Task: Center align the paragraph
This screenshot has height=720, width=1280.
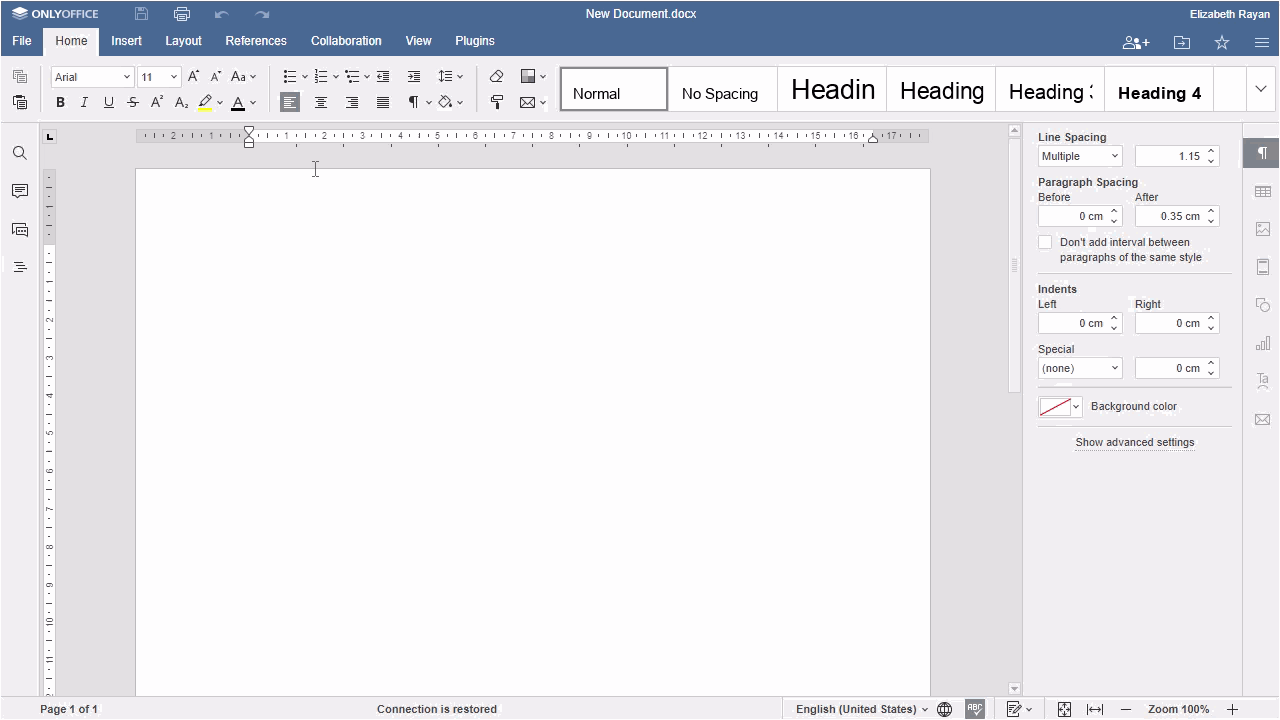Action: tap(321, 102)
